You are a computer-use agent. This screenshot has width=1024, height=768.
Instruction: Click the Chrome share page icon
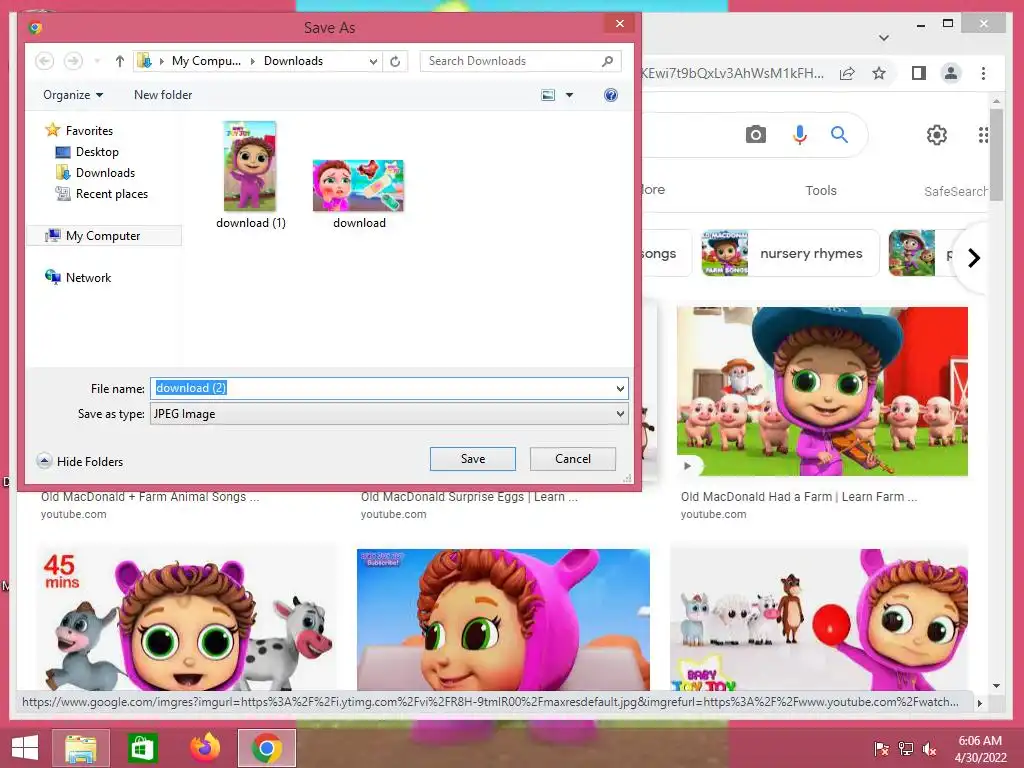(x=847, y=73)
